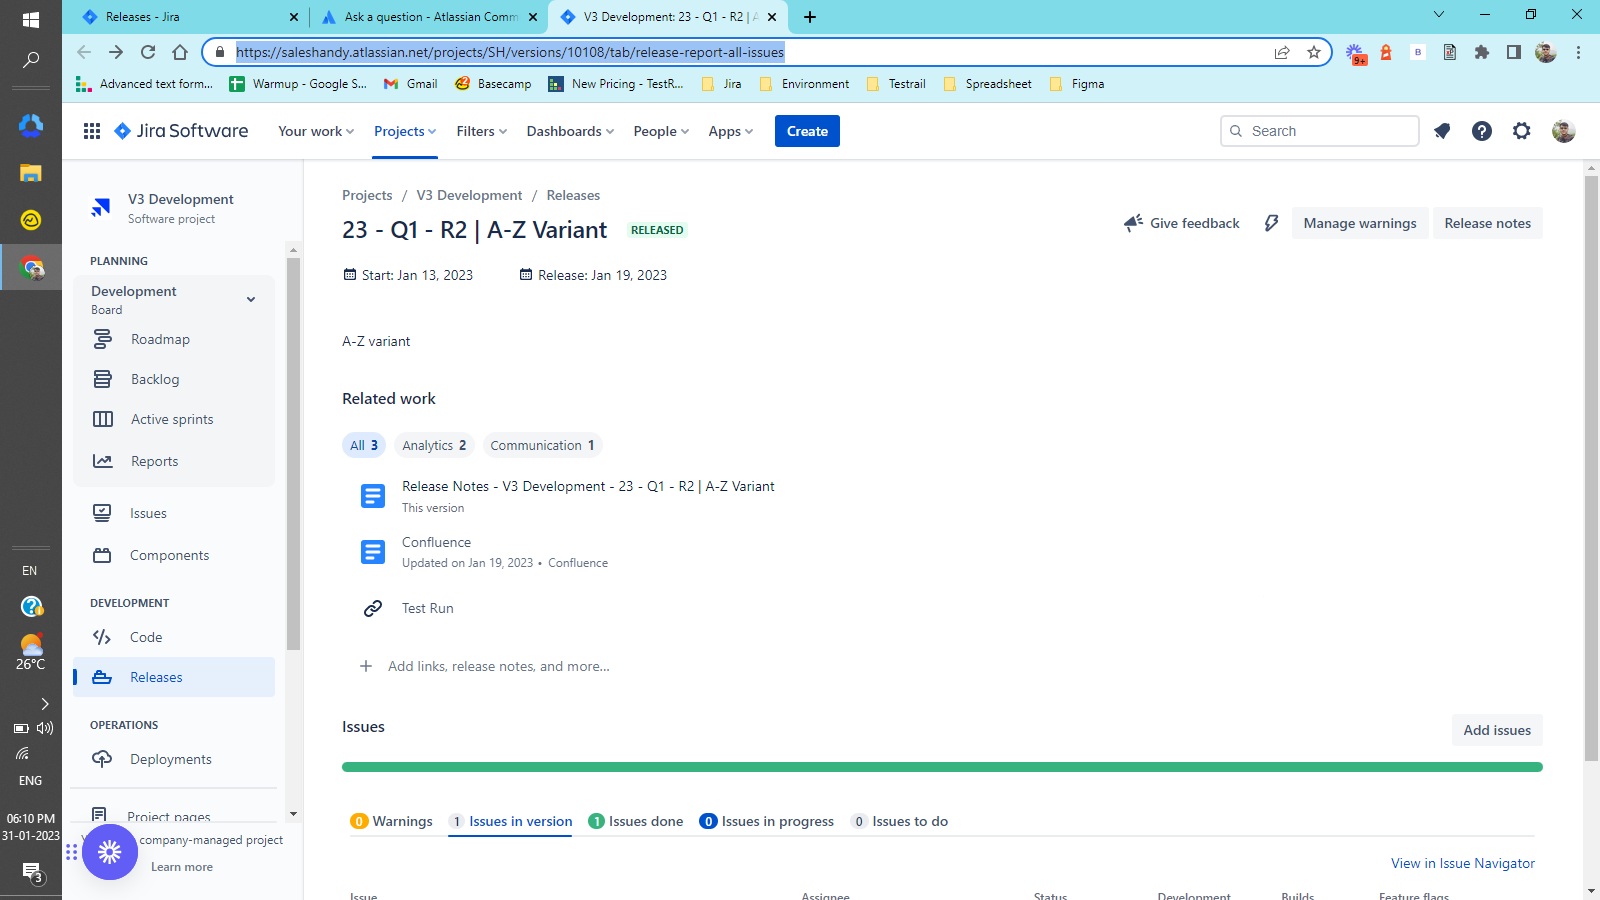Switch to the Ask a question browser tab
The image size is (1600, 900).
430,17
